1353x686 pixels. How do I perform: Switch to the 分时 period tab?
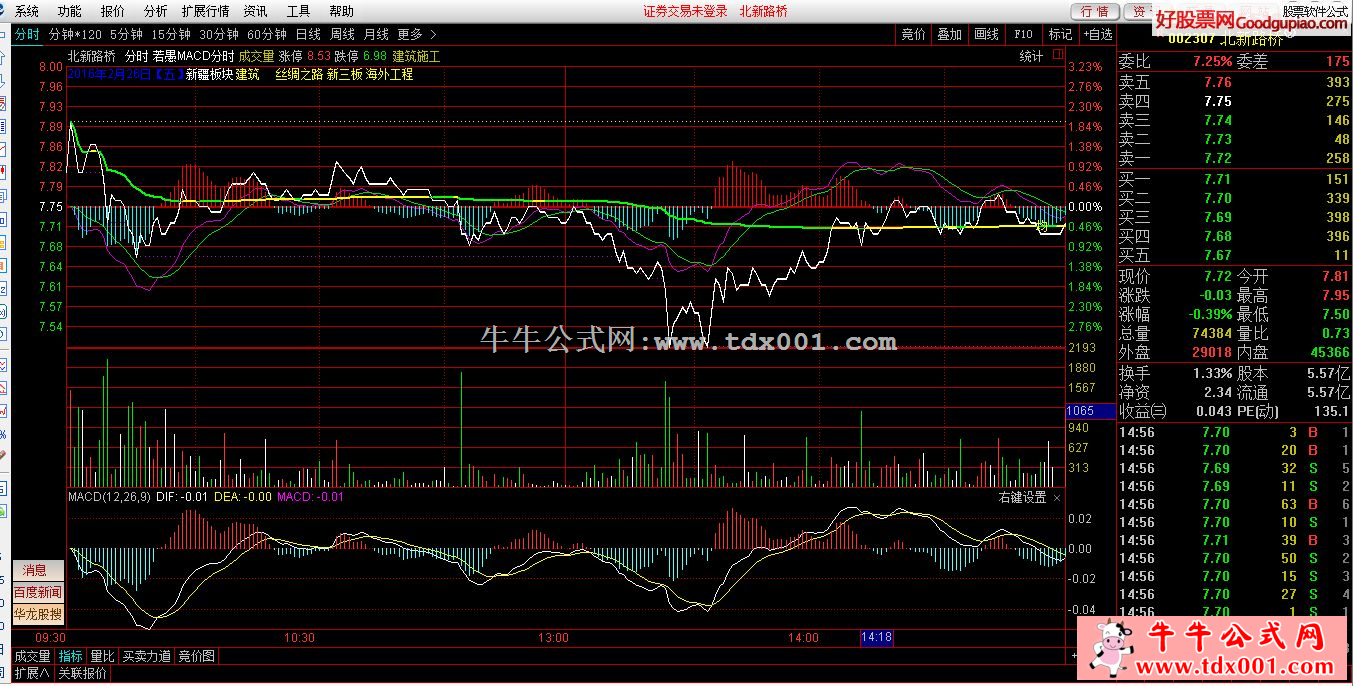coord(27,34)
